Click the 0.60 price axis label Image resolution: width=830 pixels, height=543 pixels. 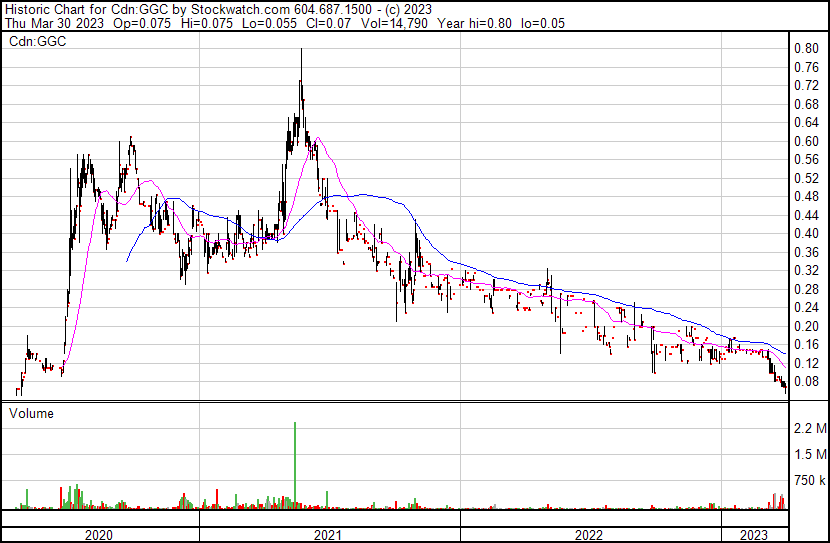[x=806, y=141]
